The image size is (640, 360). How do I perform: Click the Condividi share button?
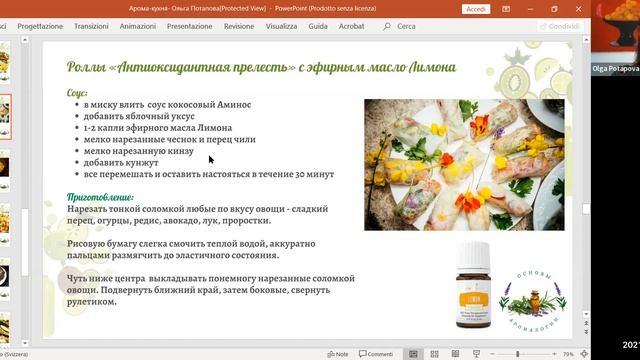[560, 26]
